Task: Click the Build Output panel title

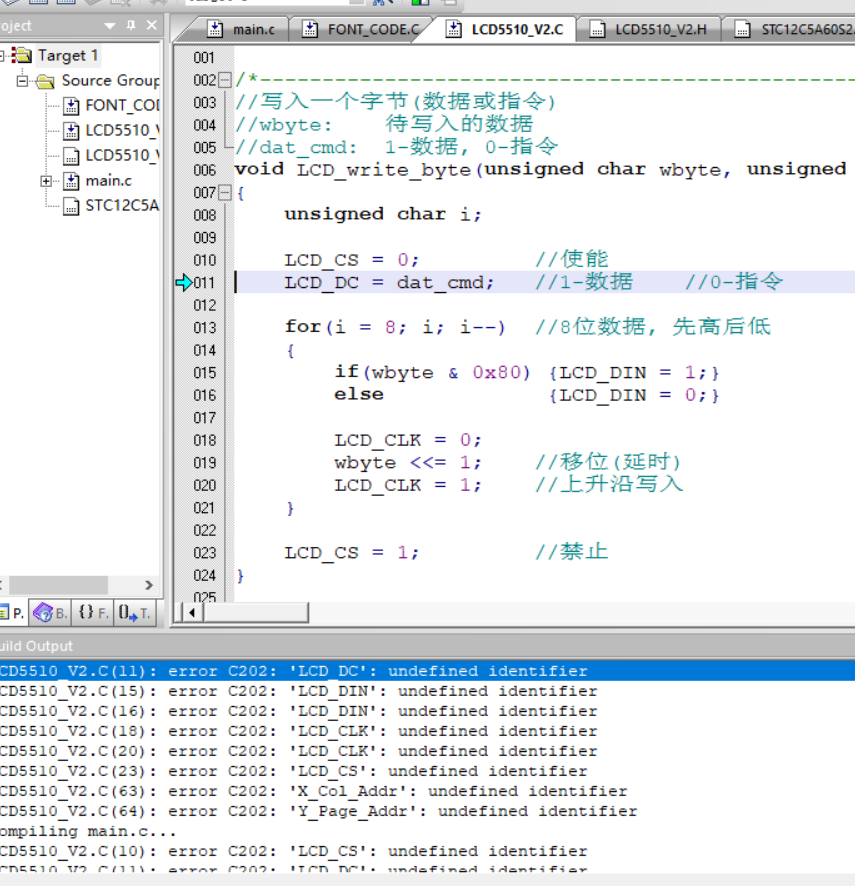Action: (36, 646)
